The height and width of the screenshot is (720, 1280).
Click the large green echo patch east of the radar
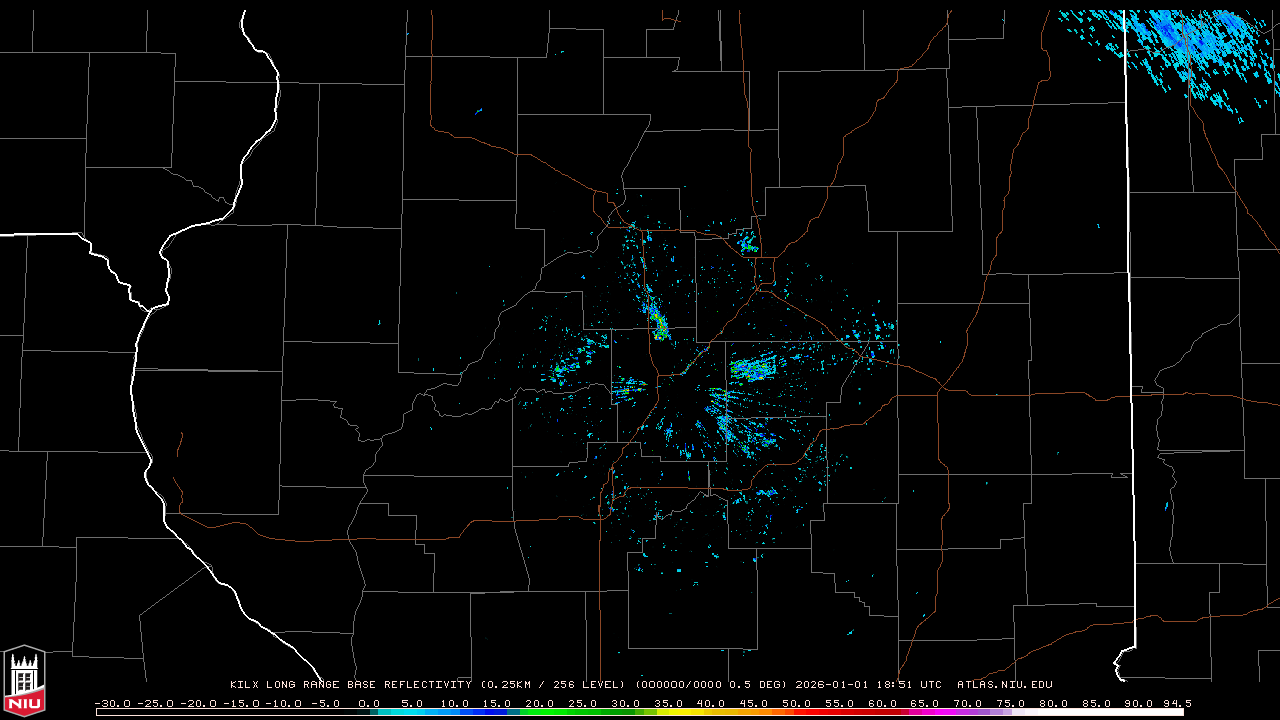[752, 369]
